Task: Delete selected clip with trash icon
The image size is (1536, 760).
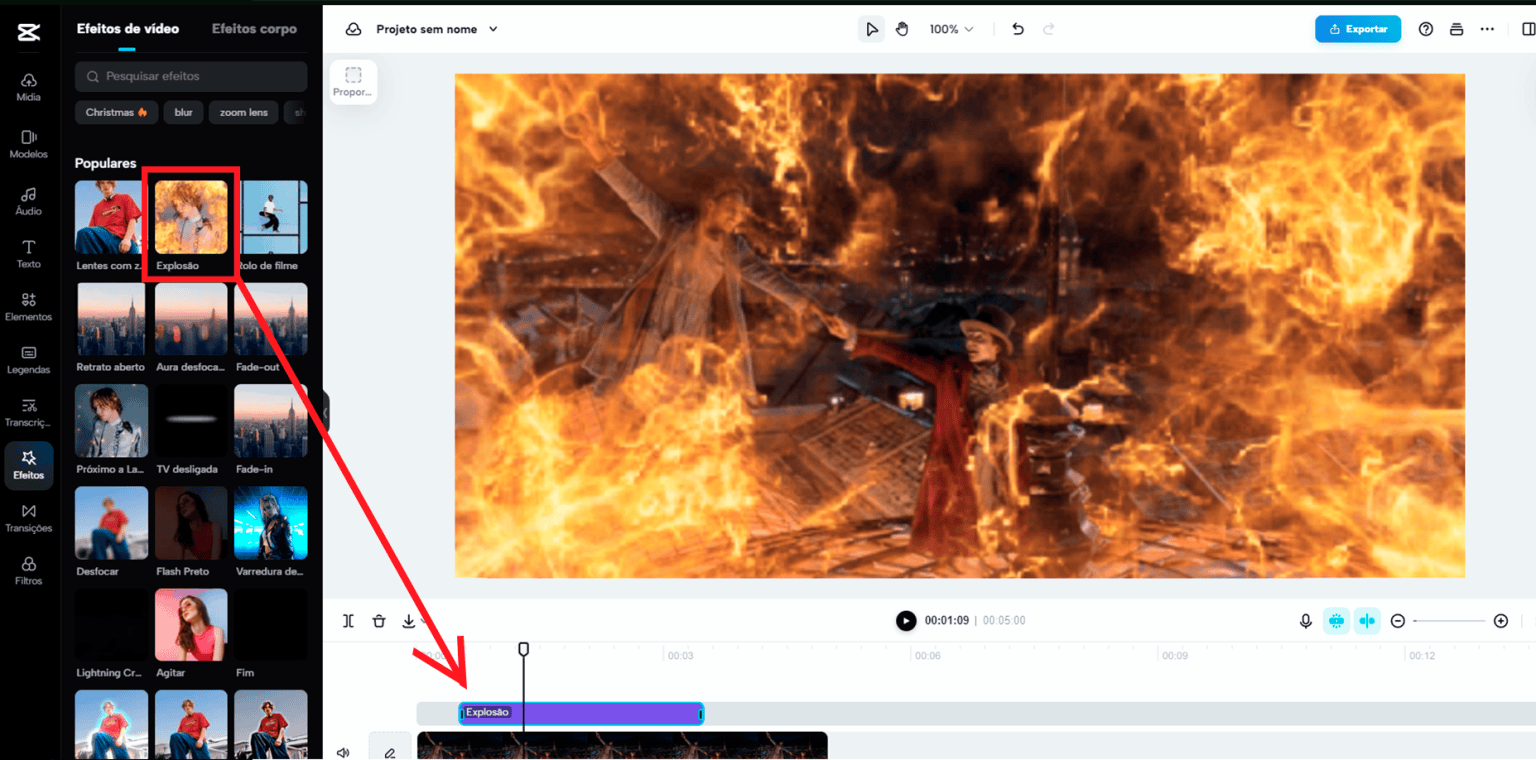Action: [378, 621]
